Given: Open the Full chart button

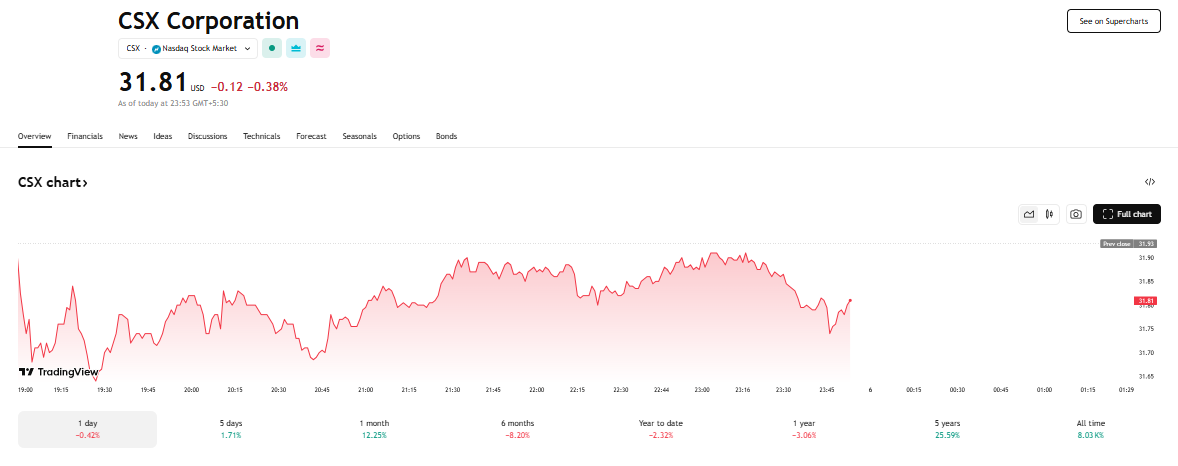Looking at the screenshot, I should click(1126, 214).
